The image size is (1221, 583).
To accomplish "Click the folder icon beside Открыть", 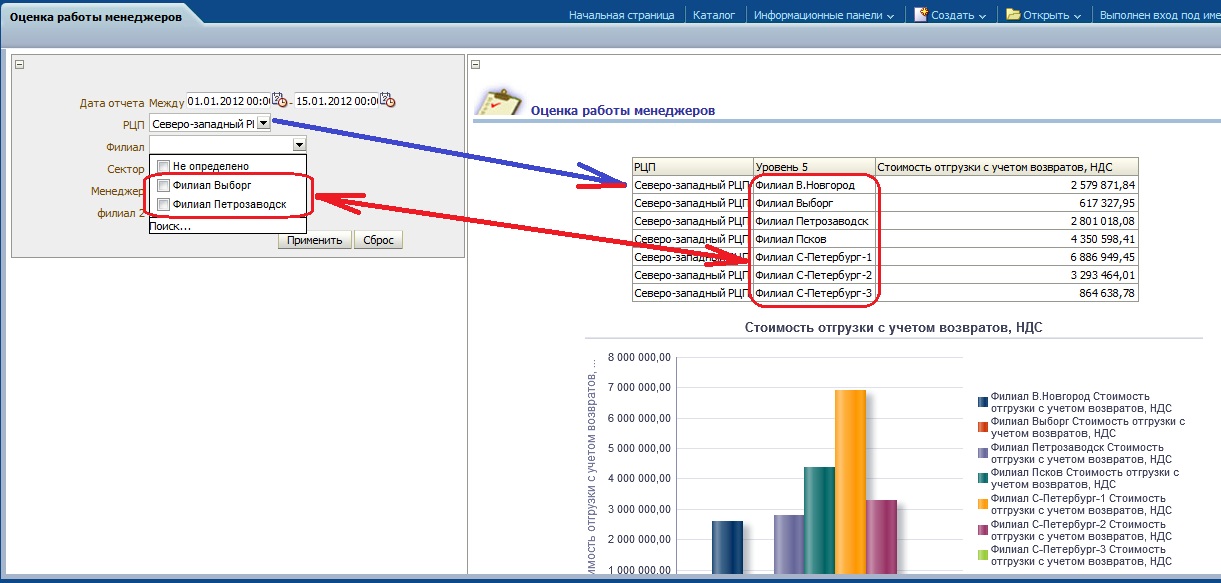I will pos(1013,15).
